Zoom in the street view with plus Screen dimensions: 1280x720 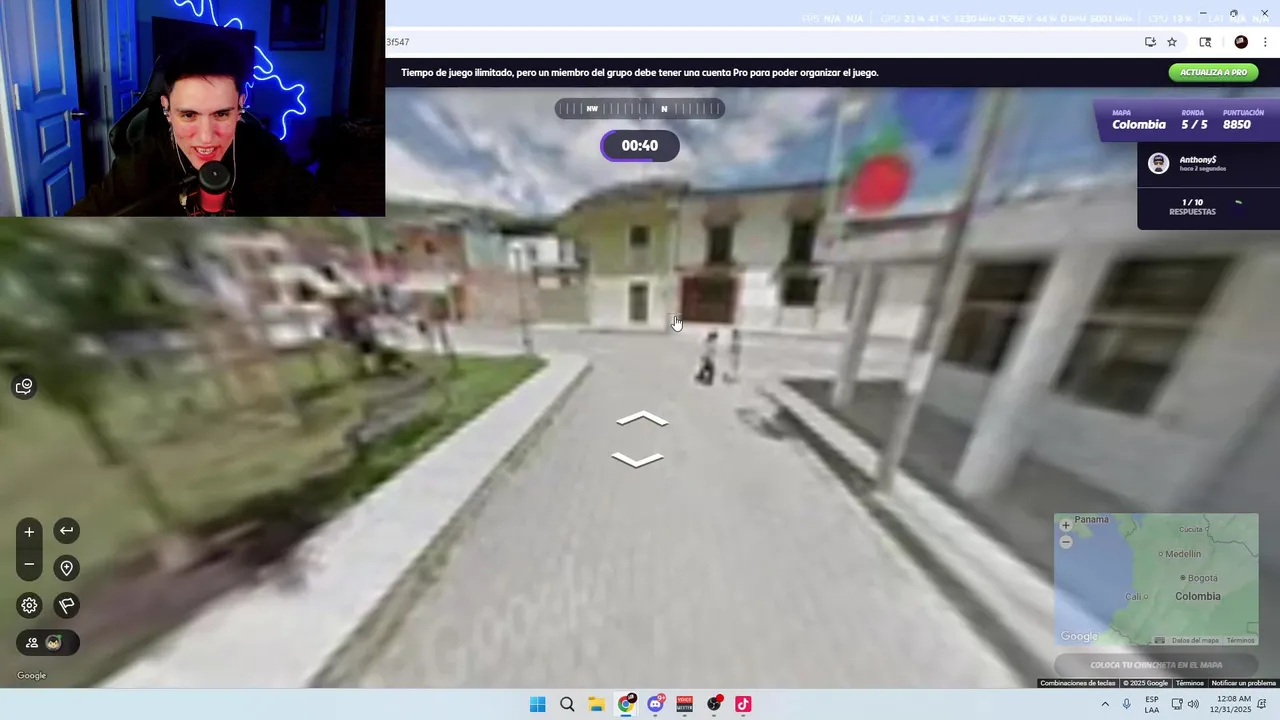pos(29,532)
